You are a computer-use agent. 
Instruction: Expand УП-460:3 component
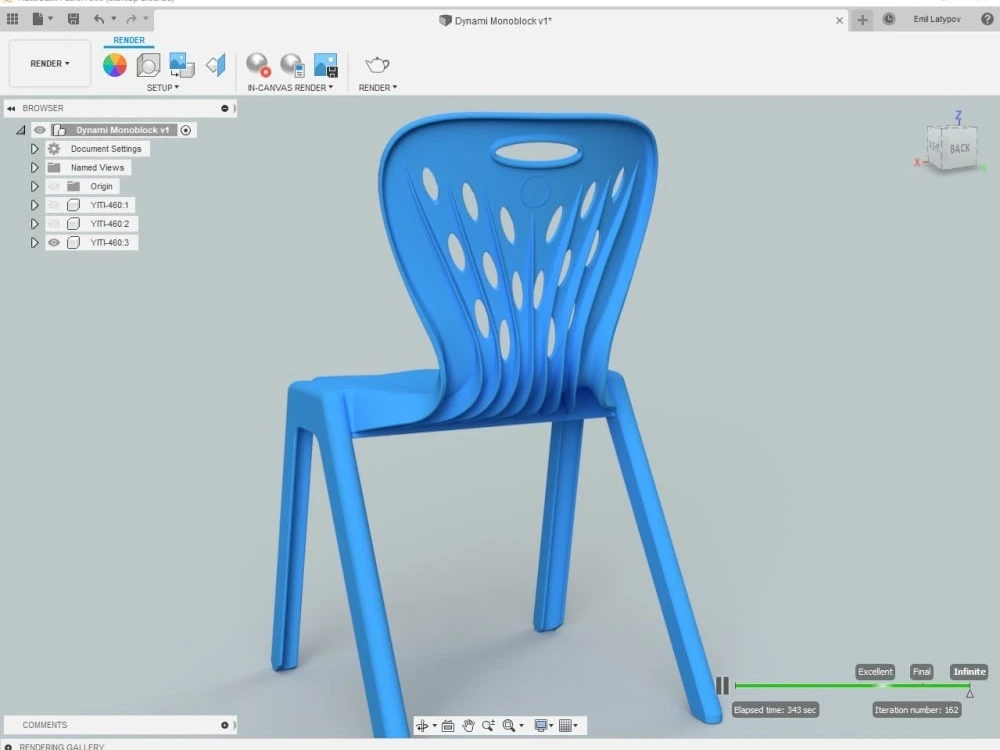click(x=34, y=242)
